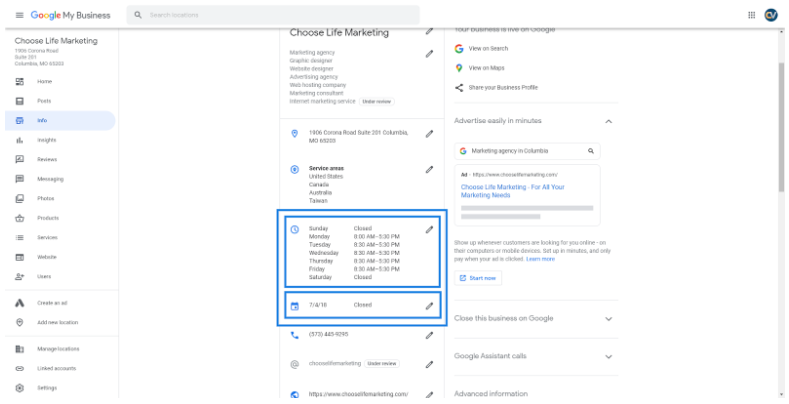
Task: Click the Marketing agency in Columbia search box
Action: coord(527,151)
